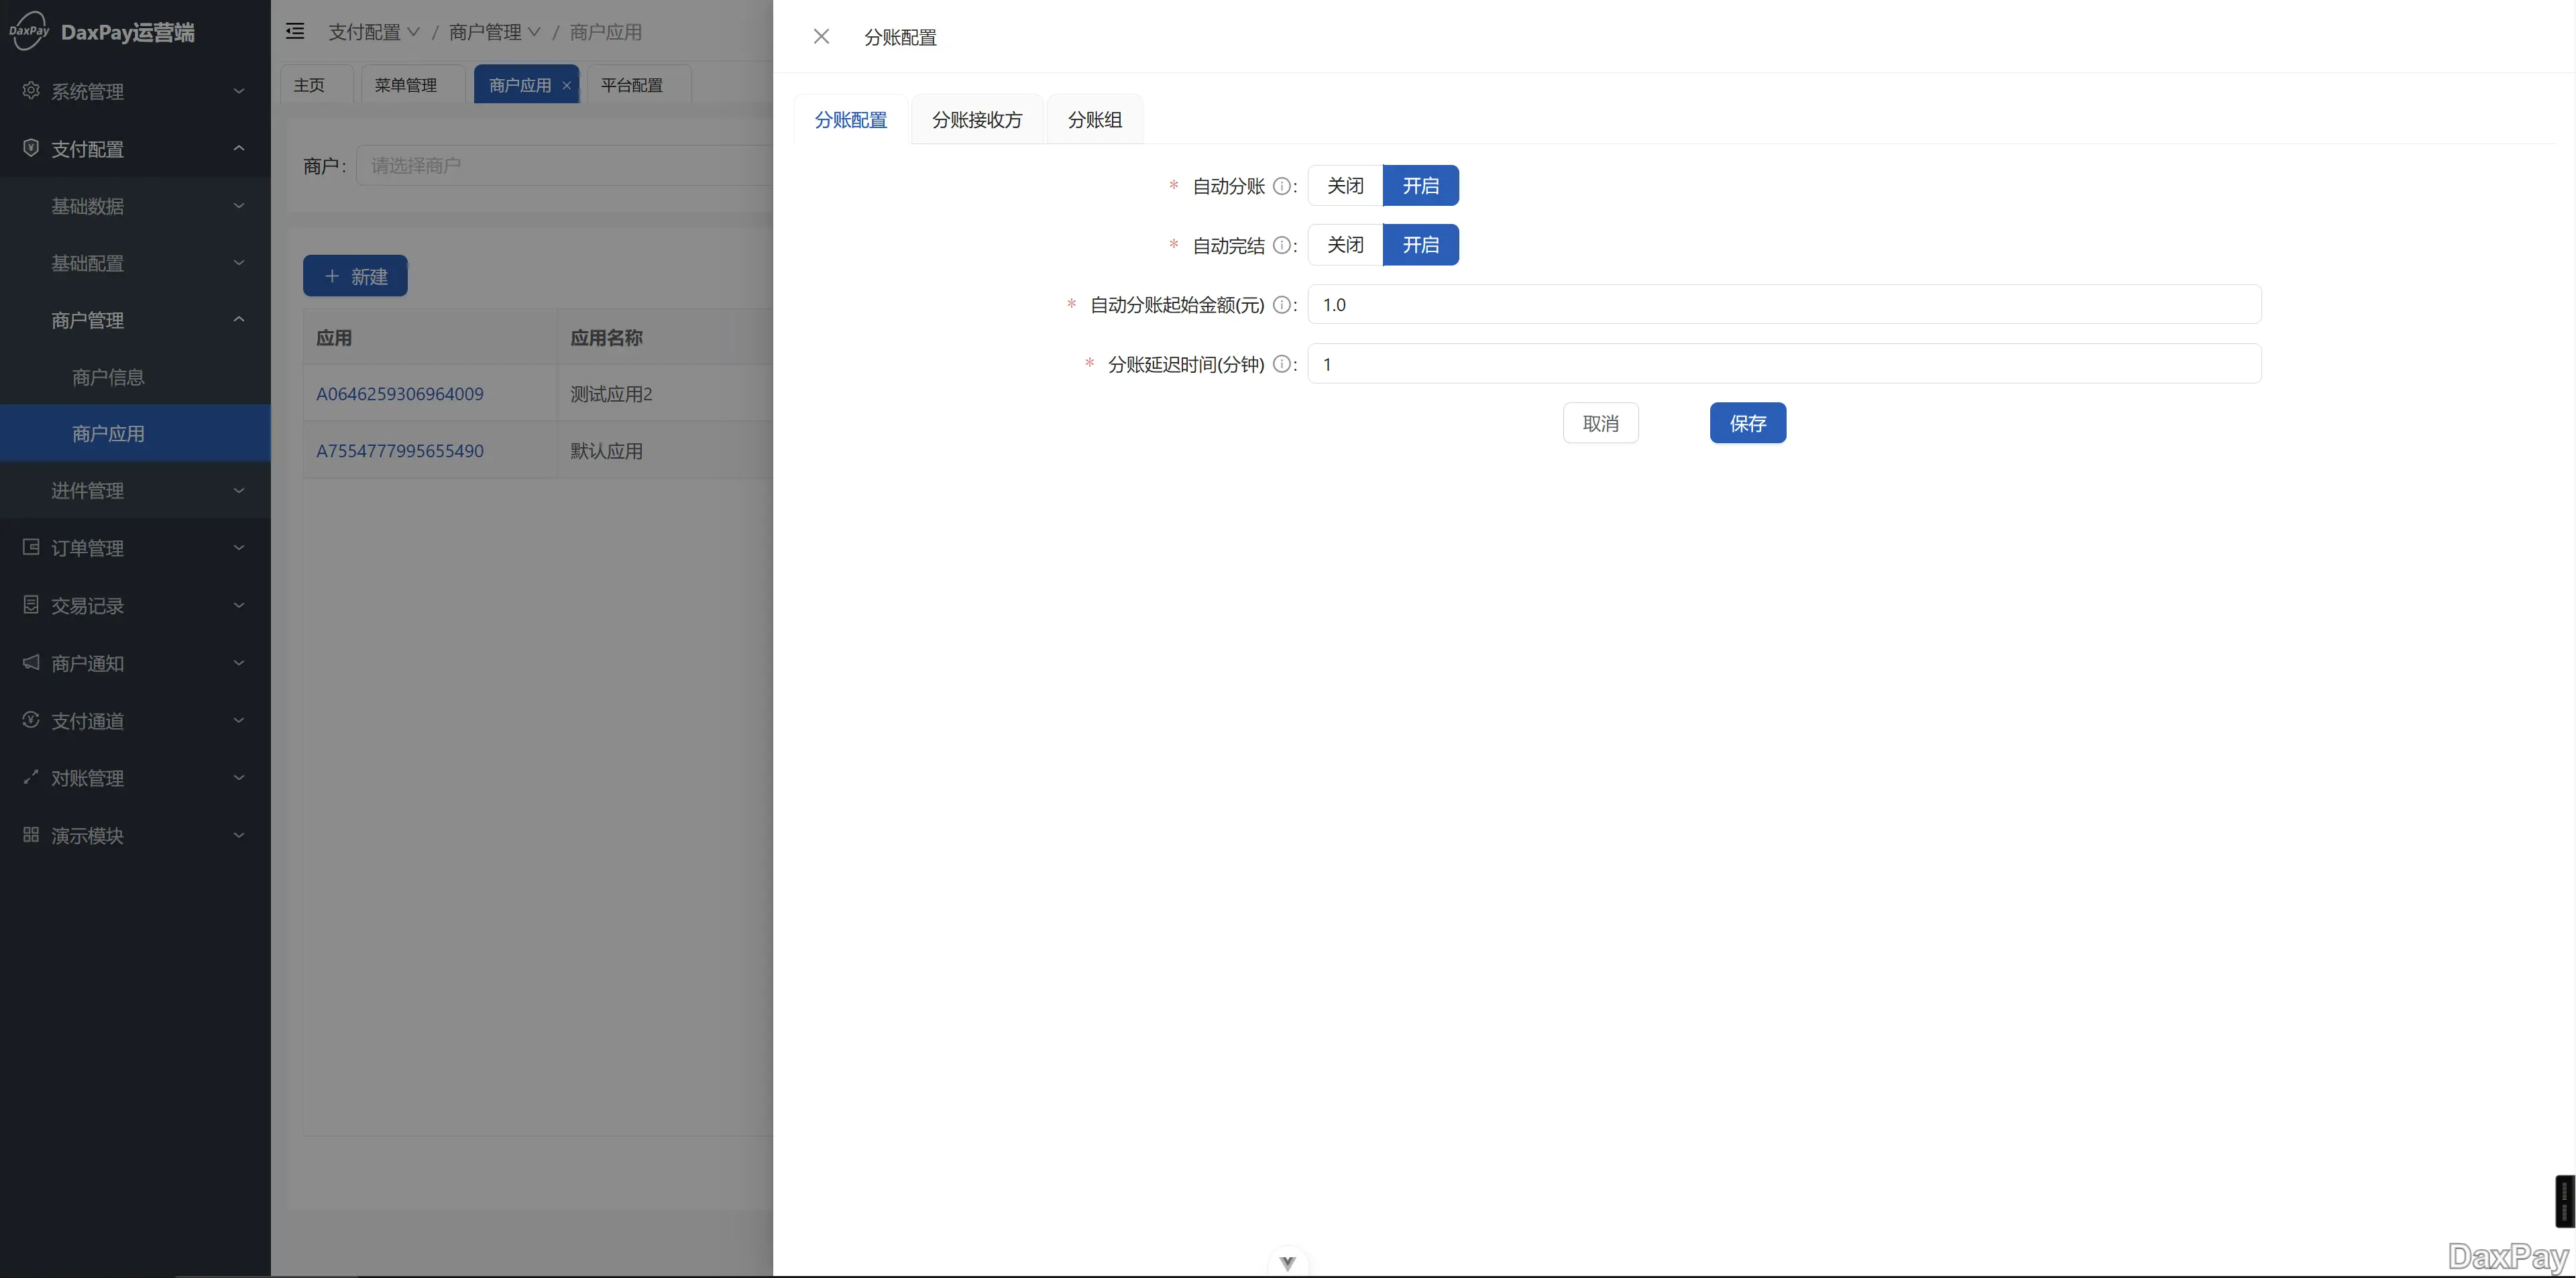Screen dimensions: 2576x1278
Task: Click info icon beside 自动分账起始金额
Action: click(1281, 305)
